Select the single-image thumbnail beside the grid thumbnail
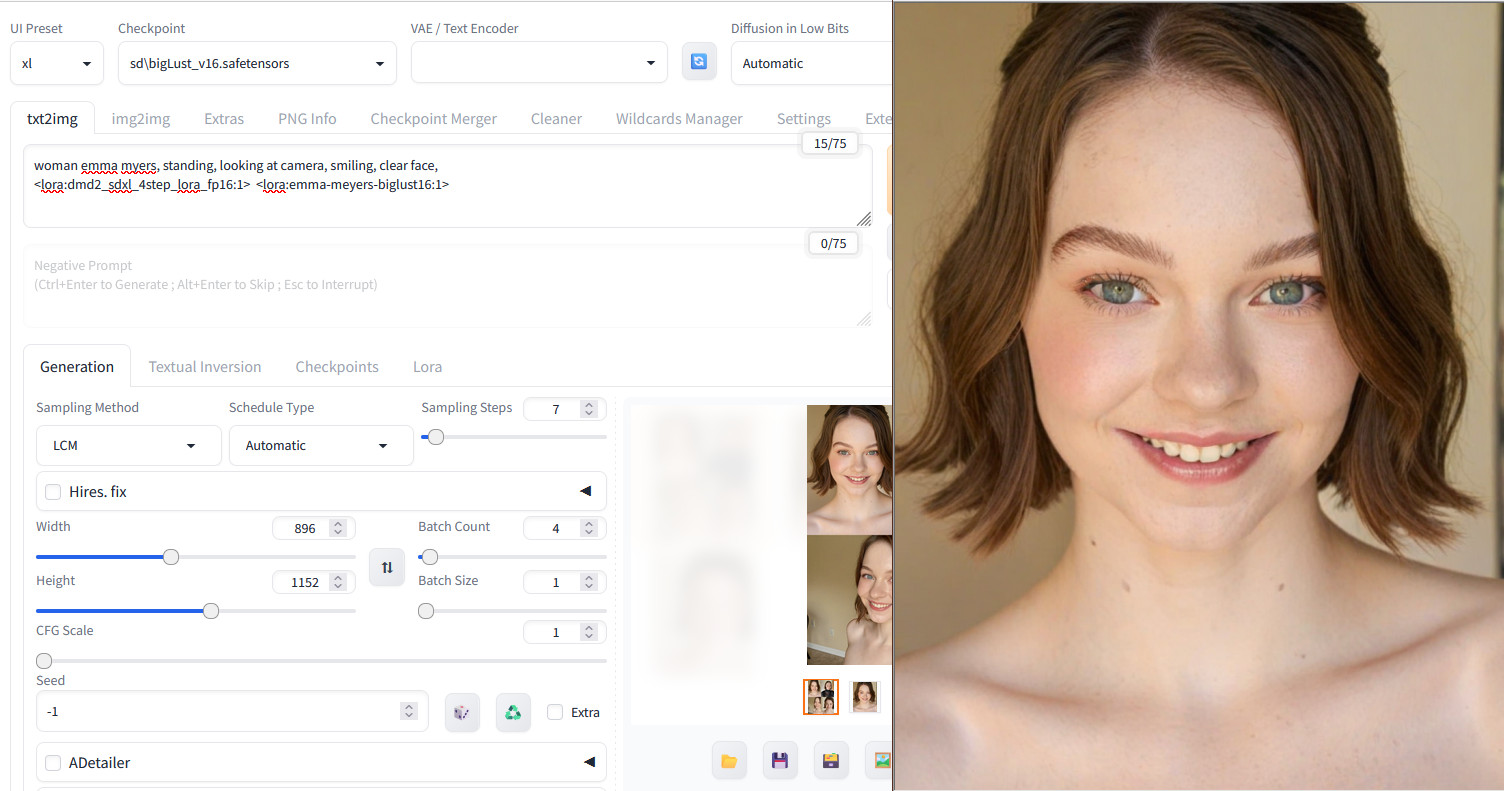The image size is (1504, 791). [865, 696]
